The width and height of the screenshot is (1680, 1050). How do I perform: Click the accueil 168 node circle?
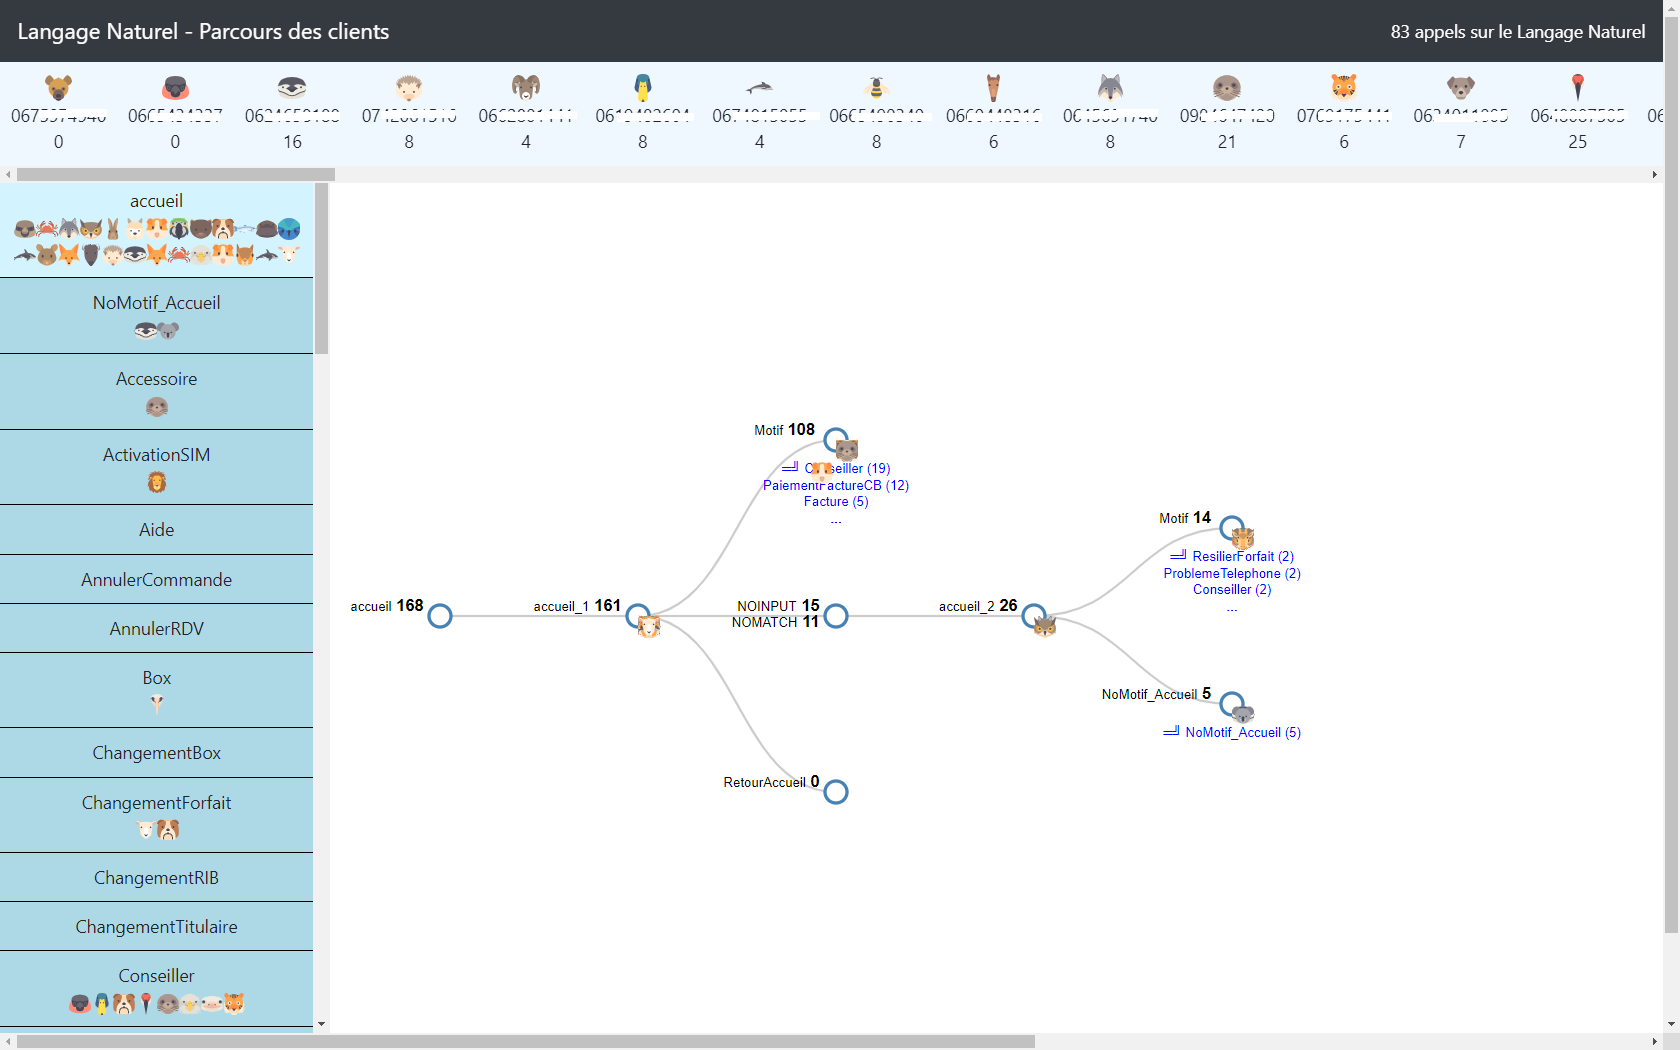[x=440, y=616]
